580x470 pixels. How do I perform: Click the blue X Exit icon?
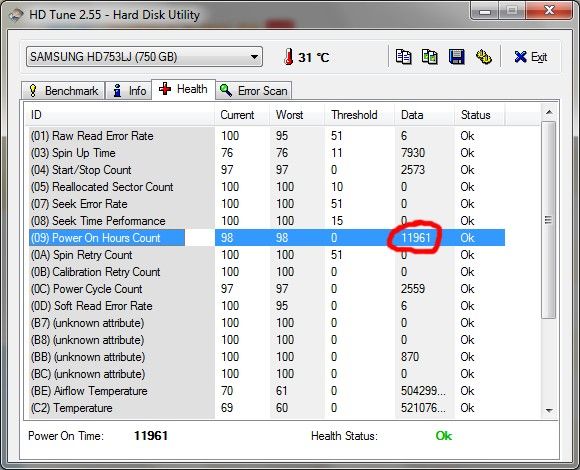pyautogui.click(x=520, y=57)
